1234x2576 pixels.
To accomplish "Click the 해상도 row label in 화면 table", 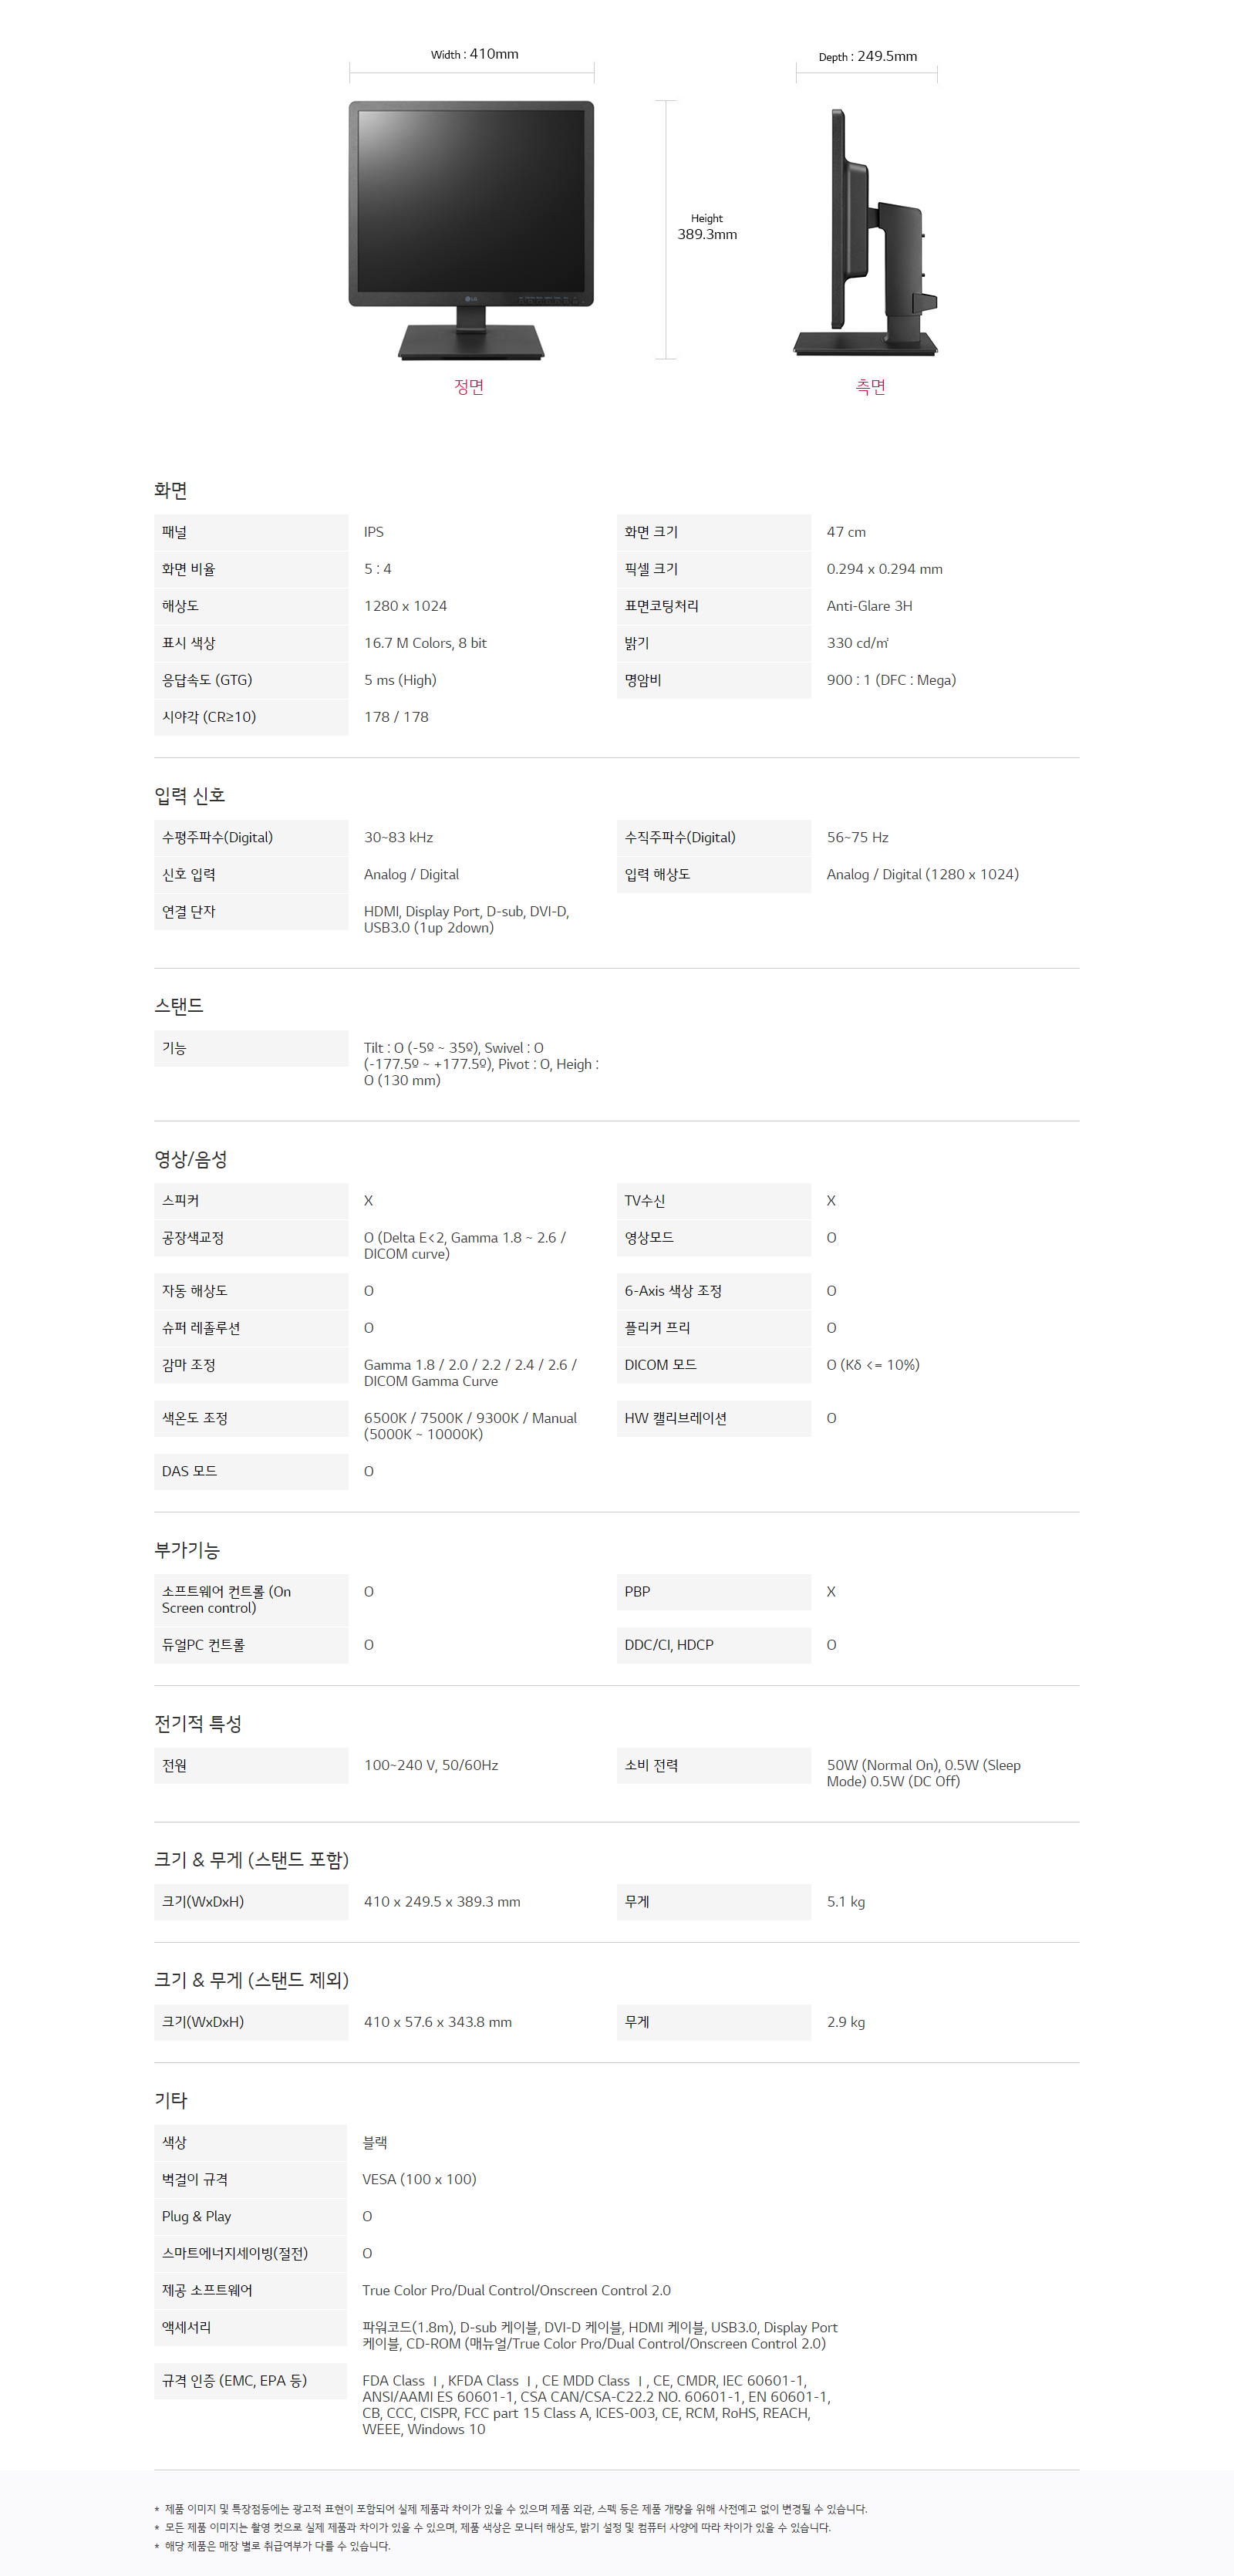I will pyautogui.click(x=181, y=606).
